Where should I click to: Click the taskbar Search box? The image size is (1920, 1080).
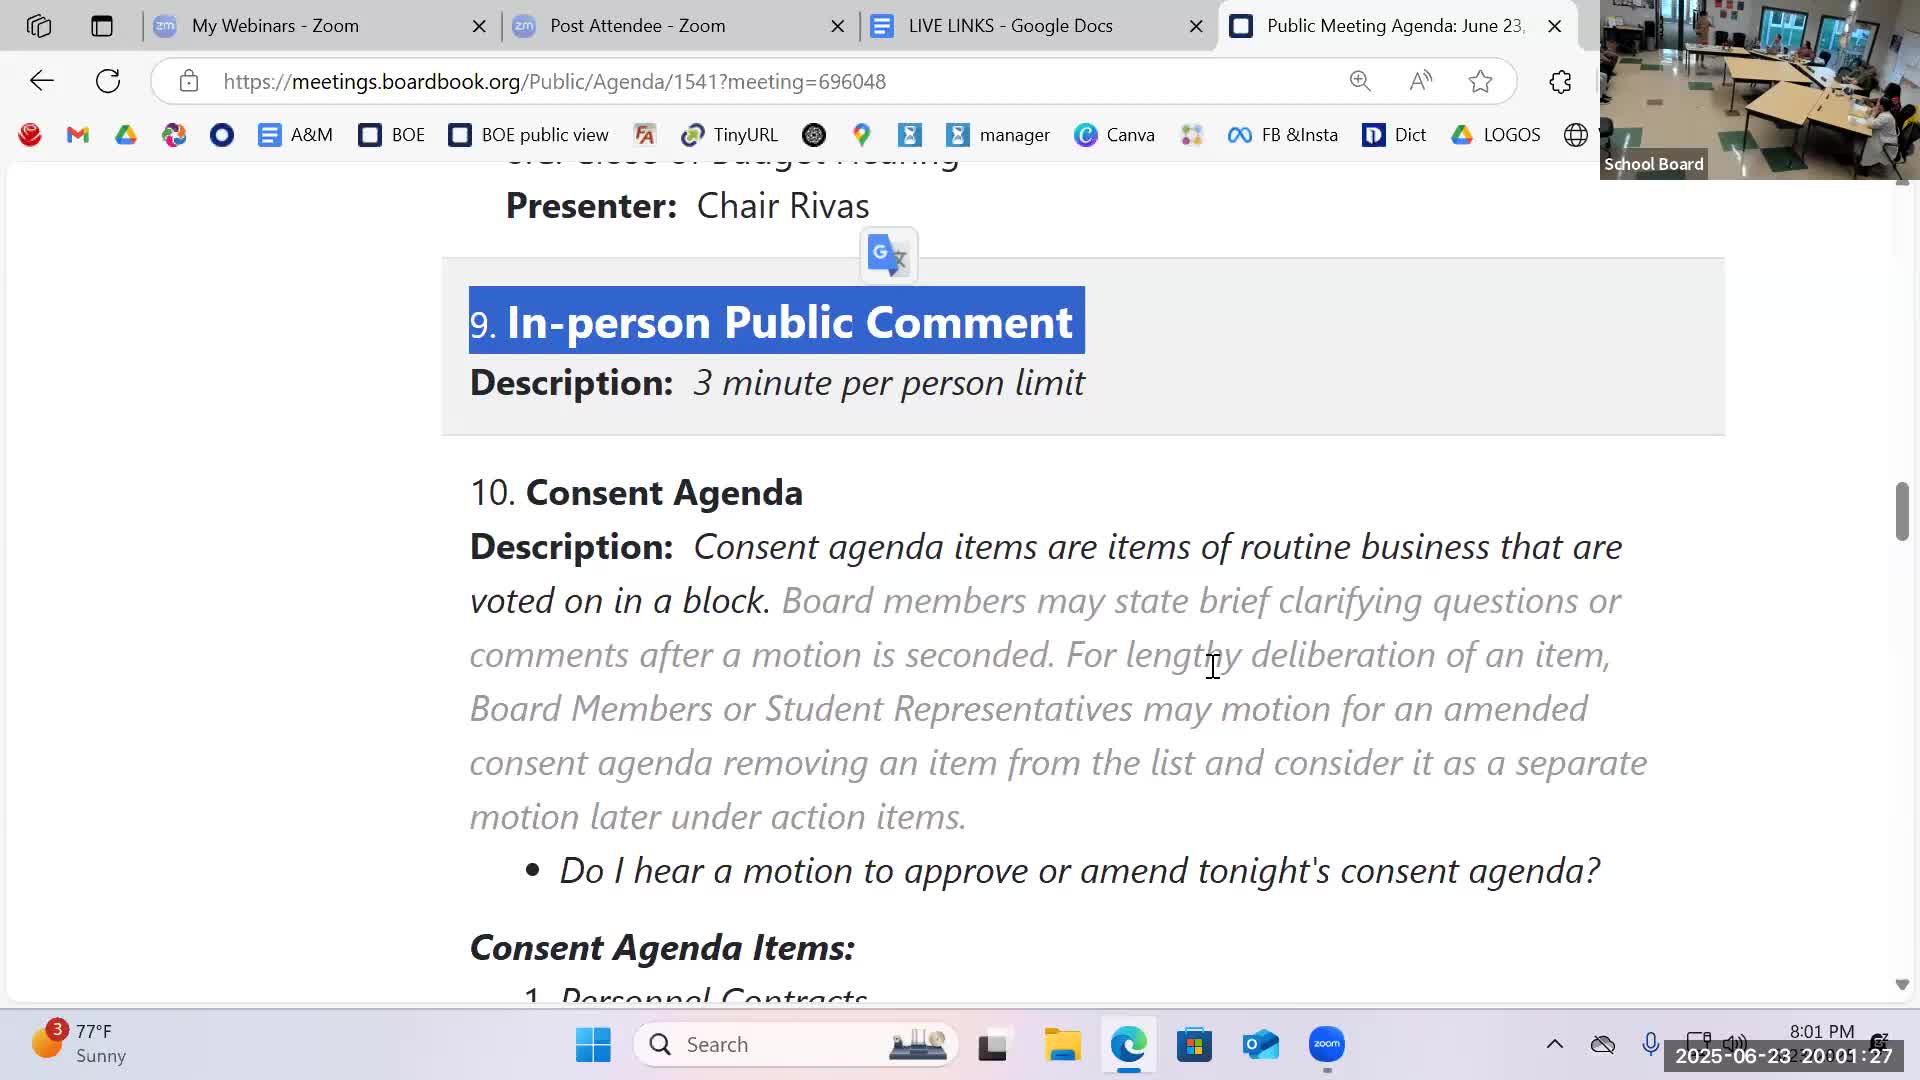point(796,1045)
